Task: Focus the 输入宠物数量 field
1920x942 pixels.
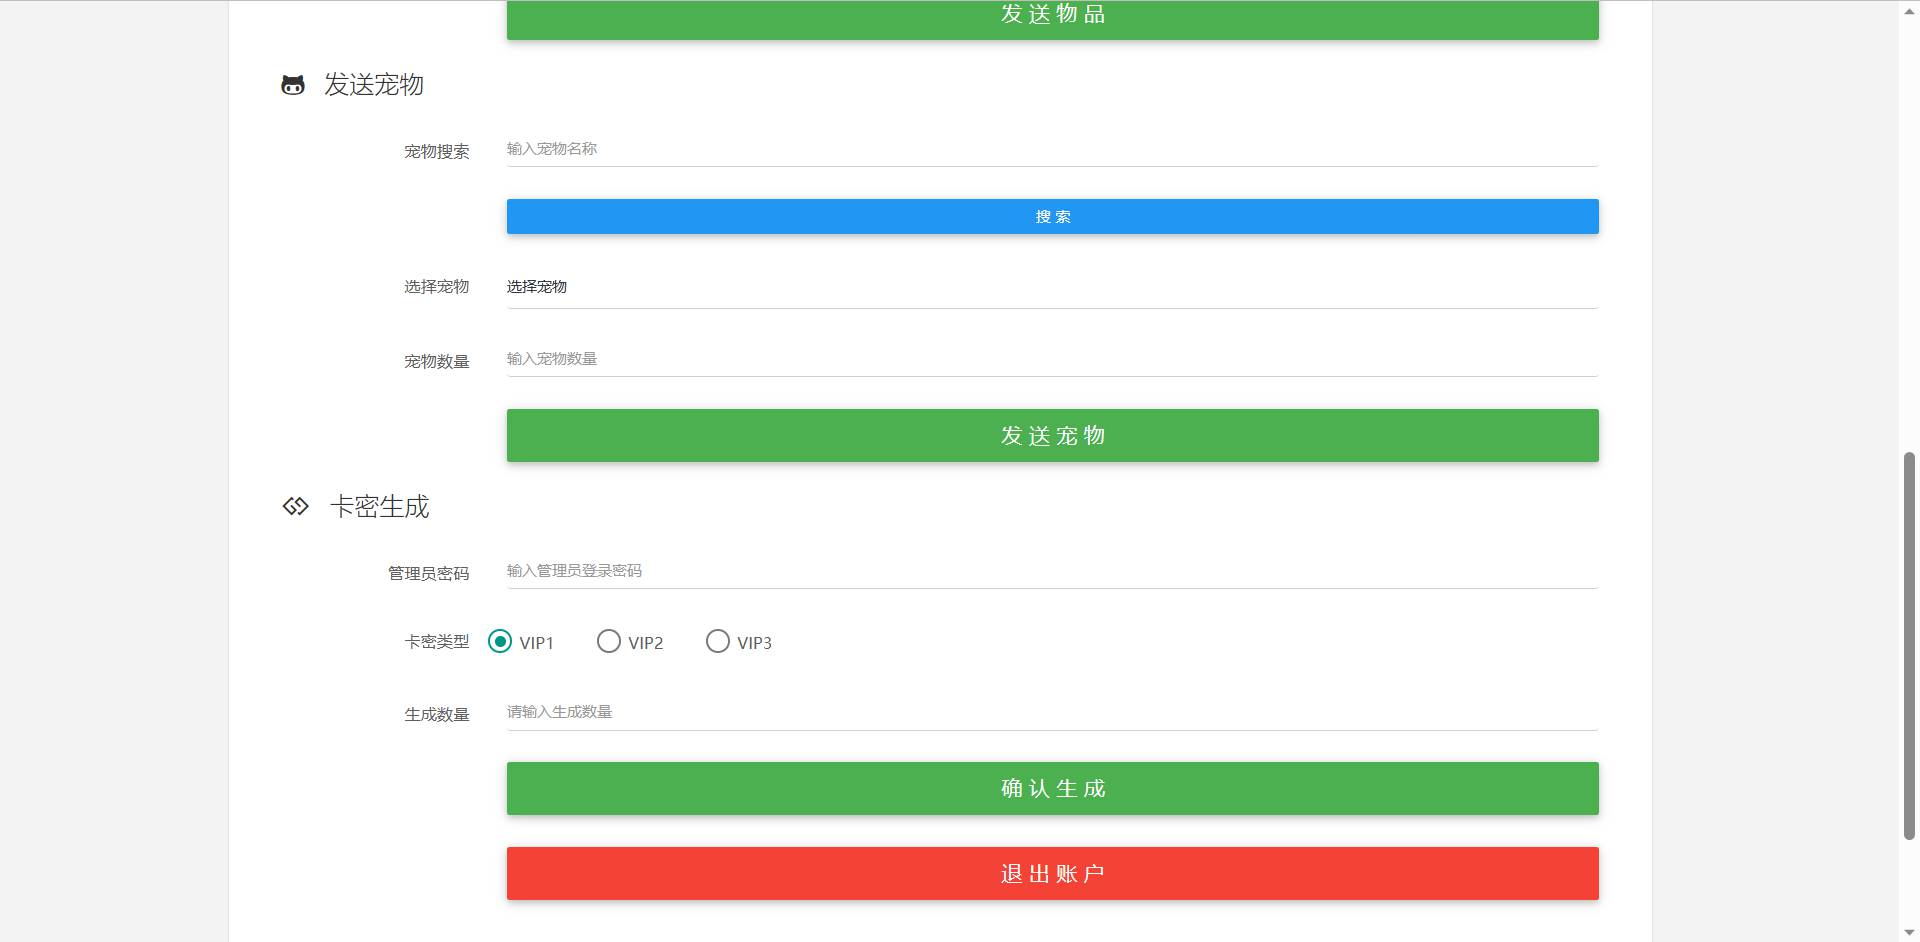Action: point(1052,359)
